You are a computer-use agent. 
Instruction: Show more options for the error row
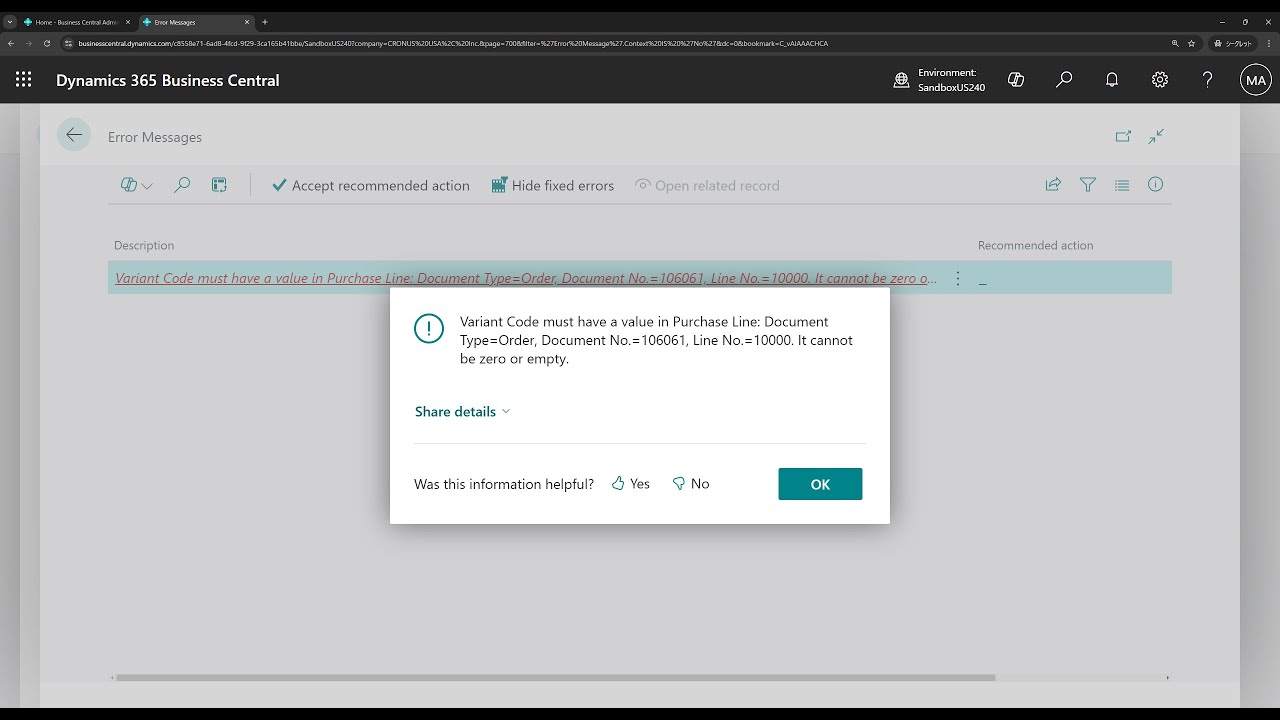point(958,278)
